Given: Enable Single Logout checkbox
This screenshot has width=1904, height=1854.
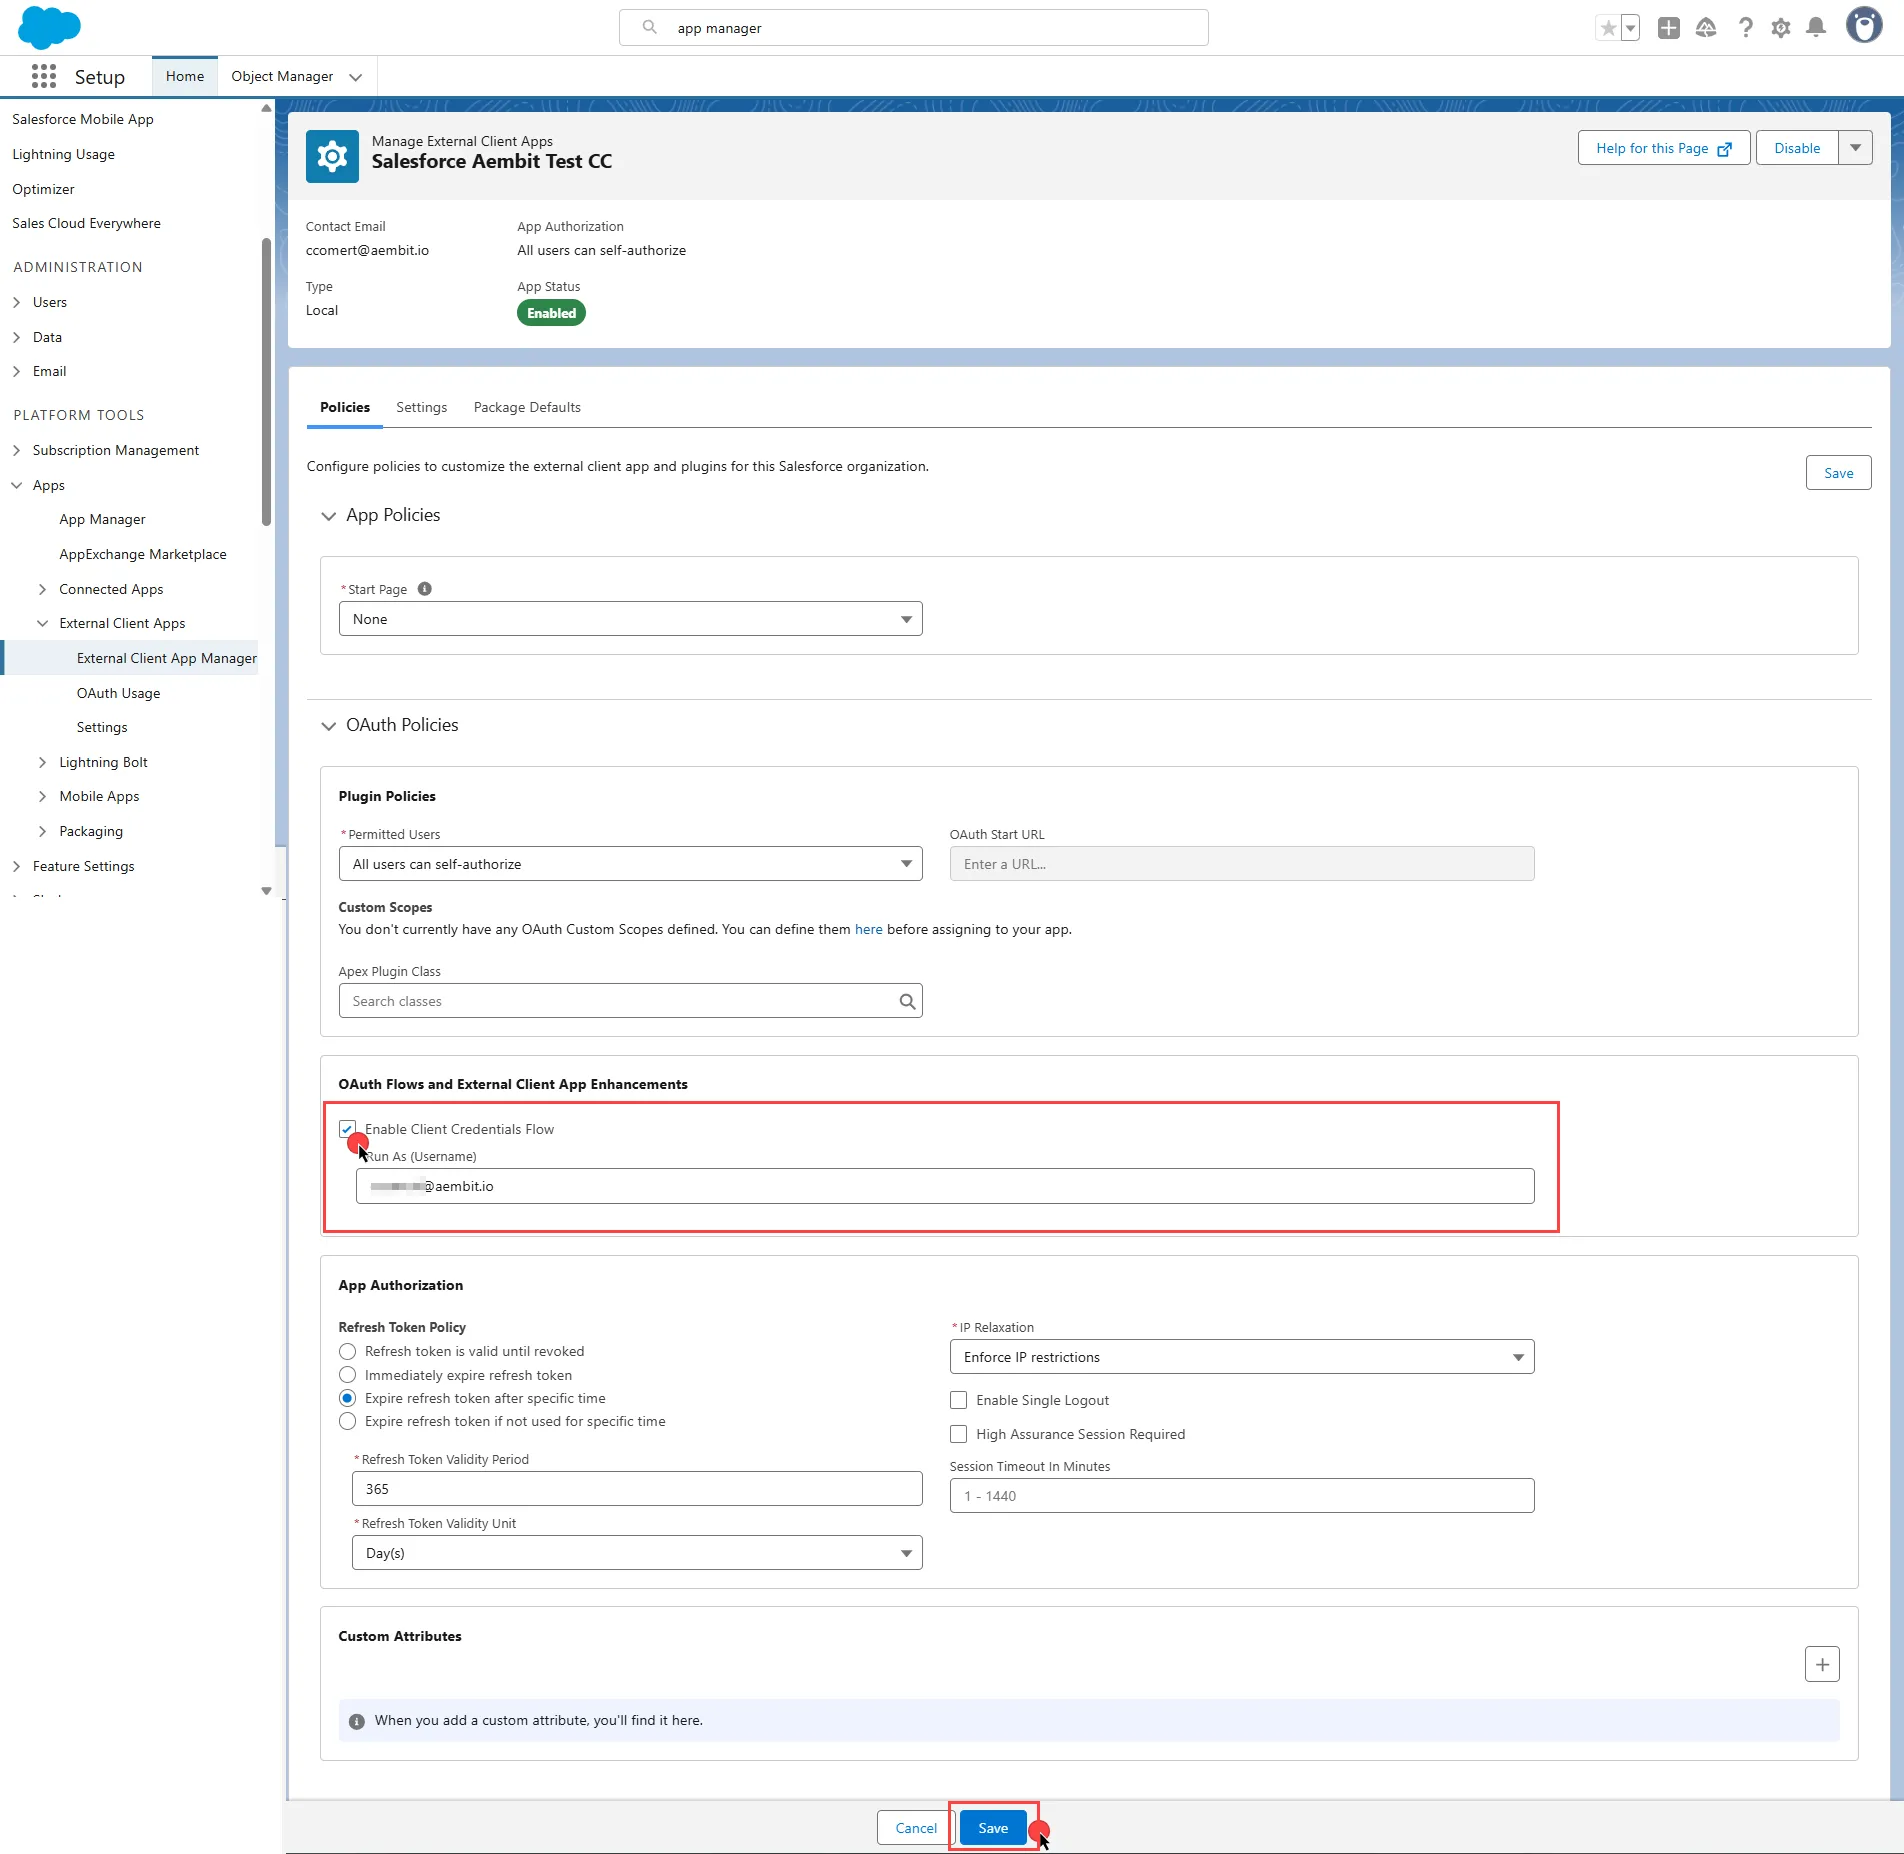Looking at the screenshot, I should point(957,1400).
